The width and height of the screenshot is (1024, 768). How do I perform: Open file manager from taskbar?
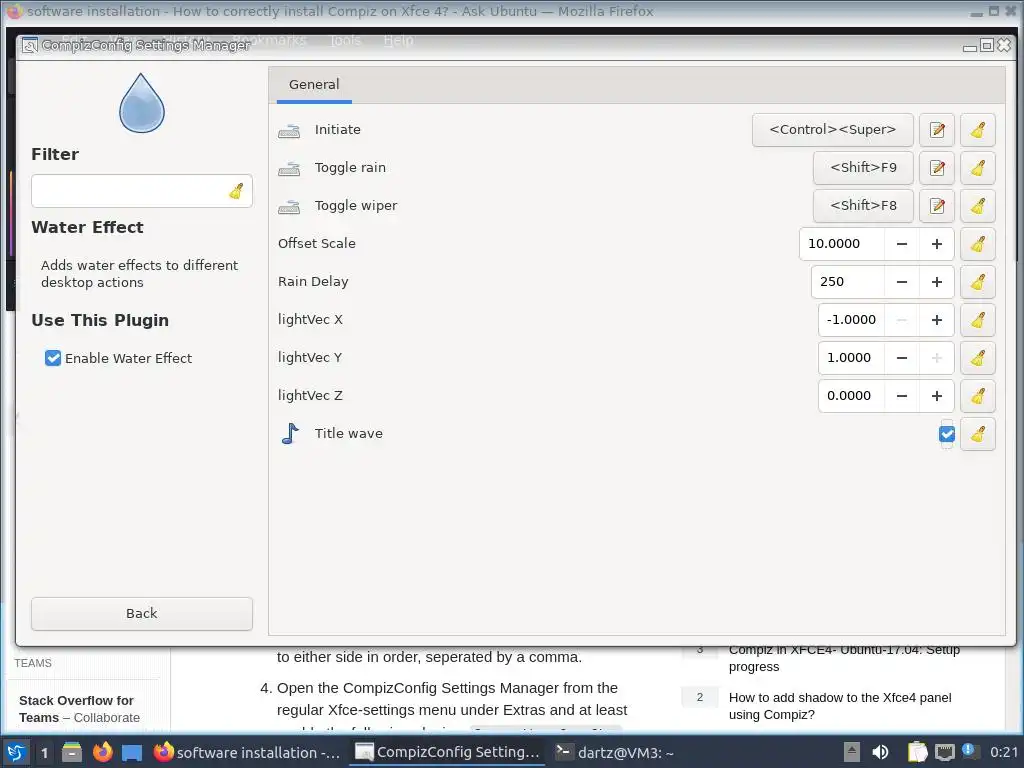(72, 752)
